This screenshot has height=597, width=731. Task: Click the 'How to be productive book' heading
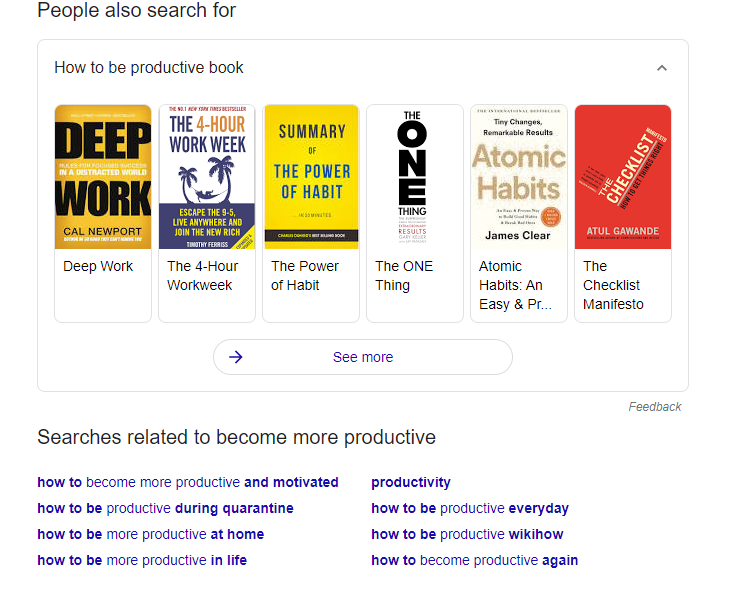coord(149,68)
